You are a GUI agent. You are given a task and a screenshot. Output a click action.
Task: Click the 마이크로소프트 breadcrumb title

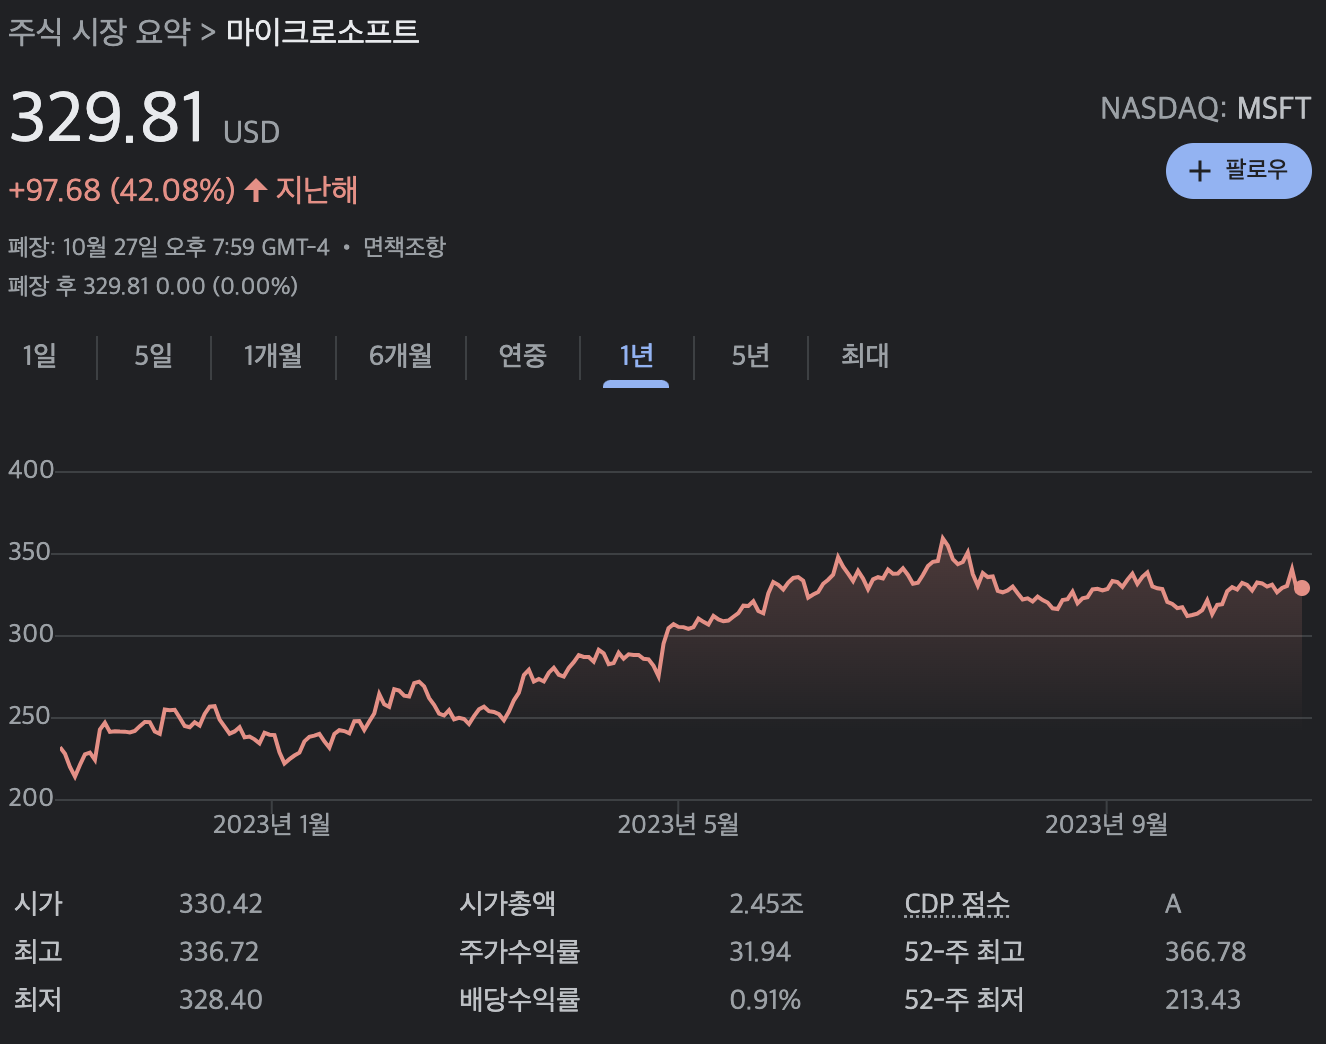click(322, 31)
